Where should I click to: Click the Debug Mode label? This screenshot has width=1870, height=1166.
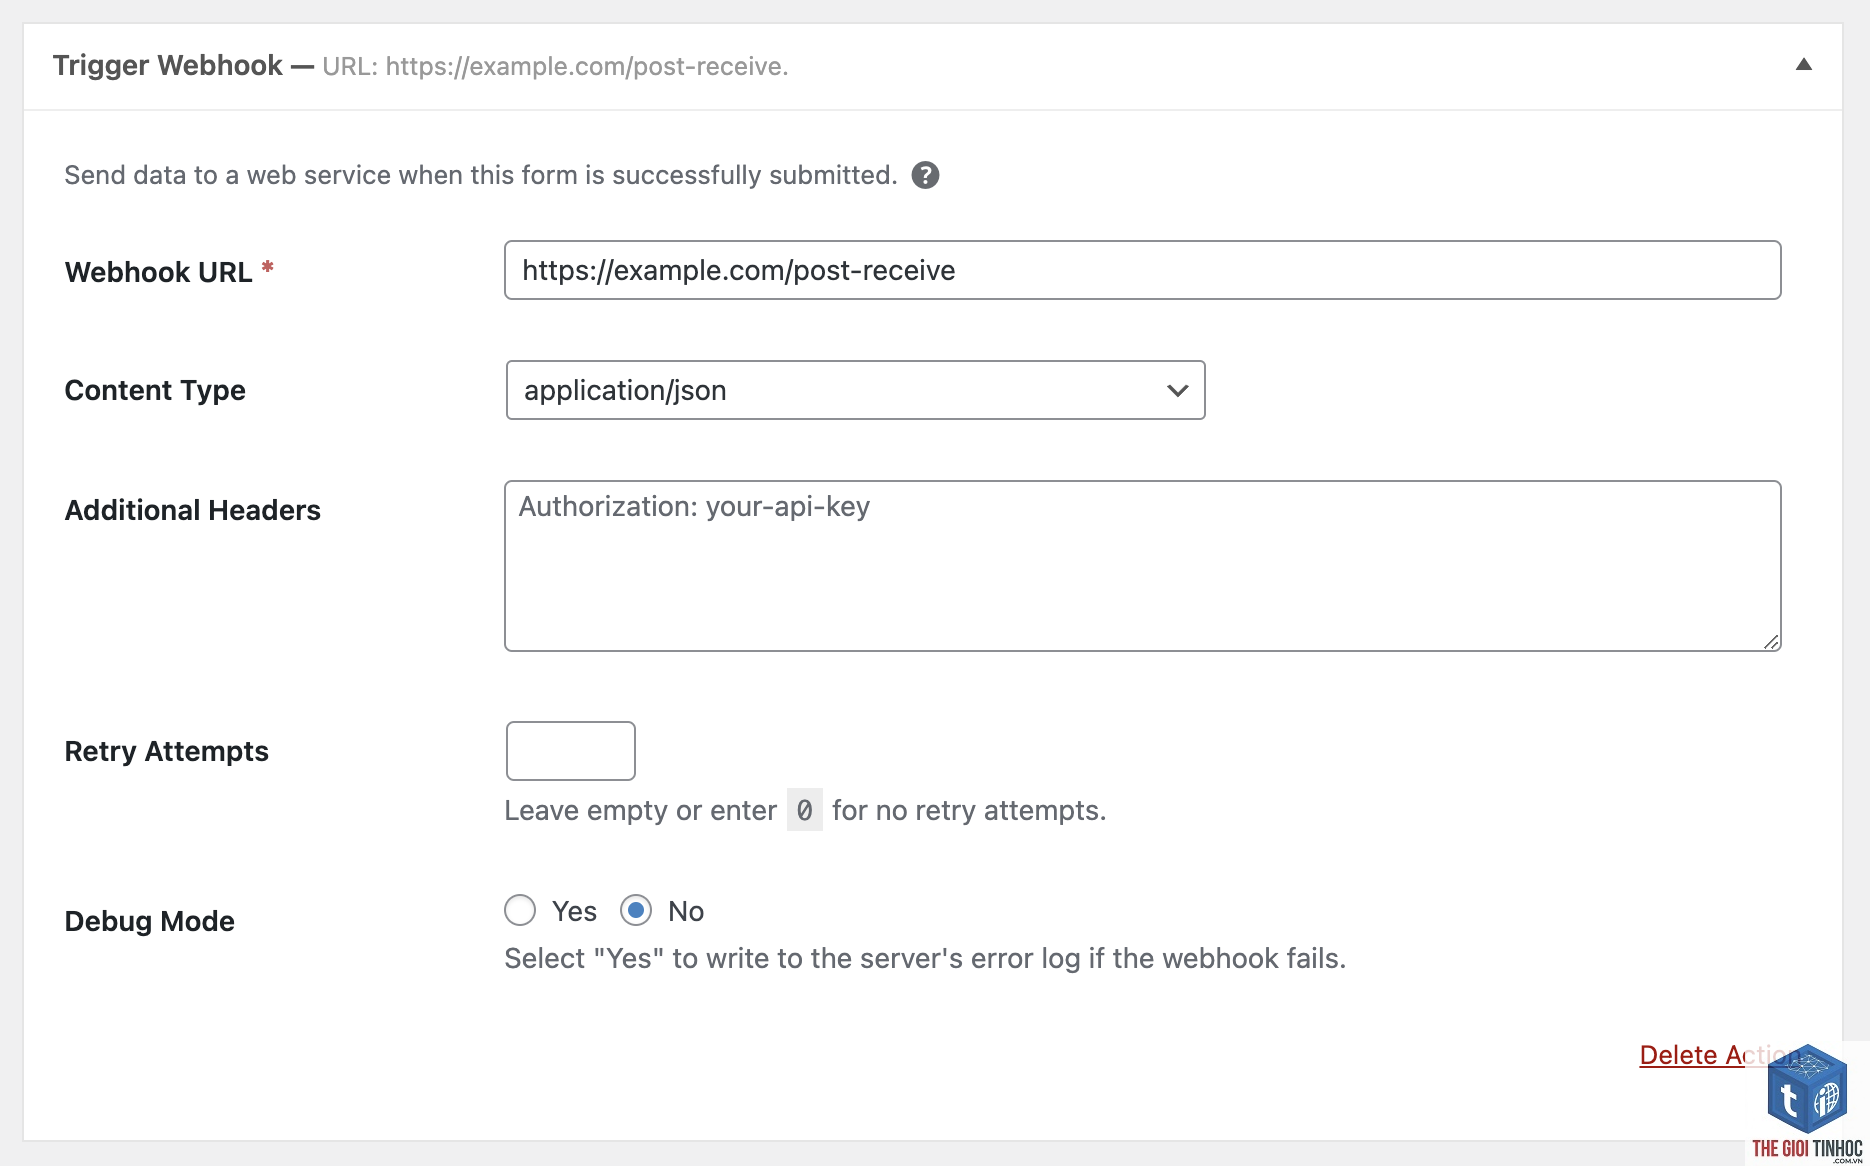click(150, 921)
